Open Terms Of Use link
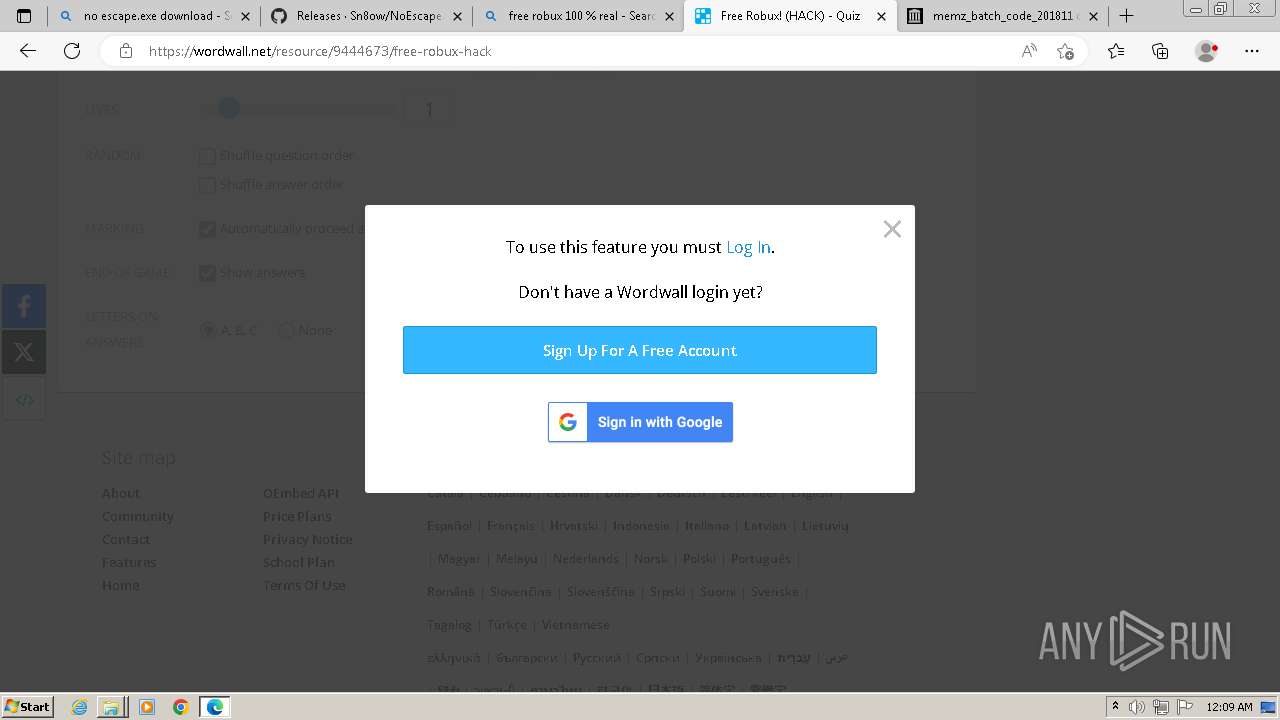Image resolution: width=1280 pixels, height=720 pixels. (x=304, y=585)
